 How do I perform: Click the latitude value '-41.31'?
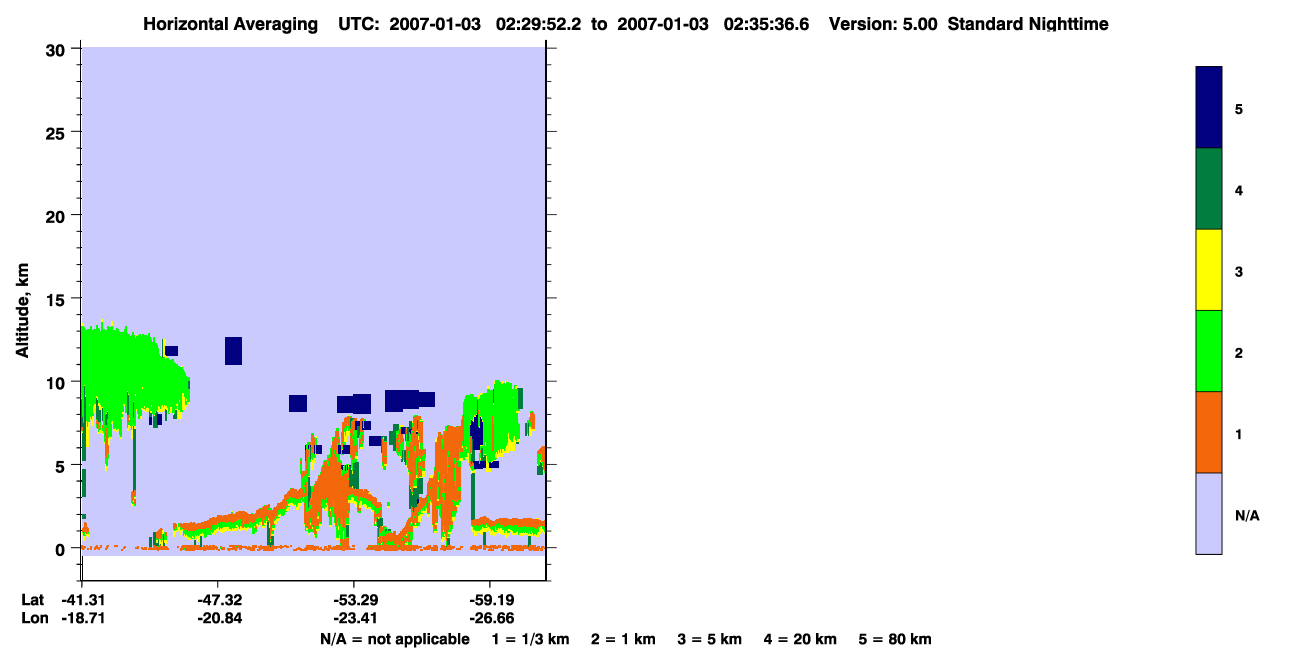[x=82, y=600]
